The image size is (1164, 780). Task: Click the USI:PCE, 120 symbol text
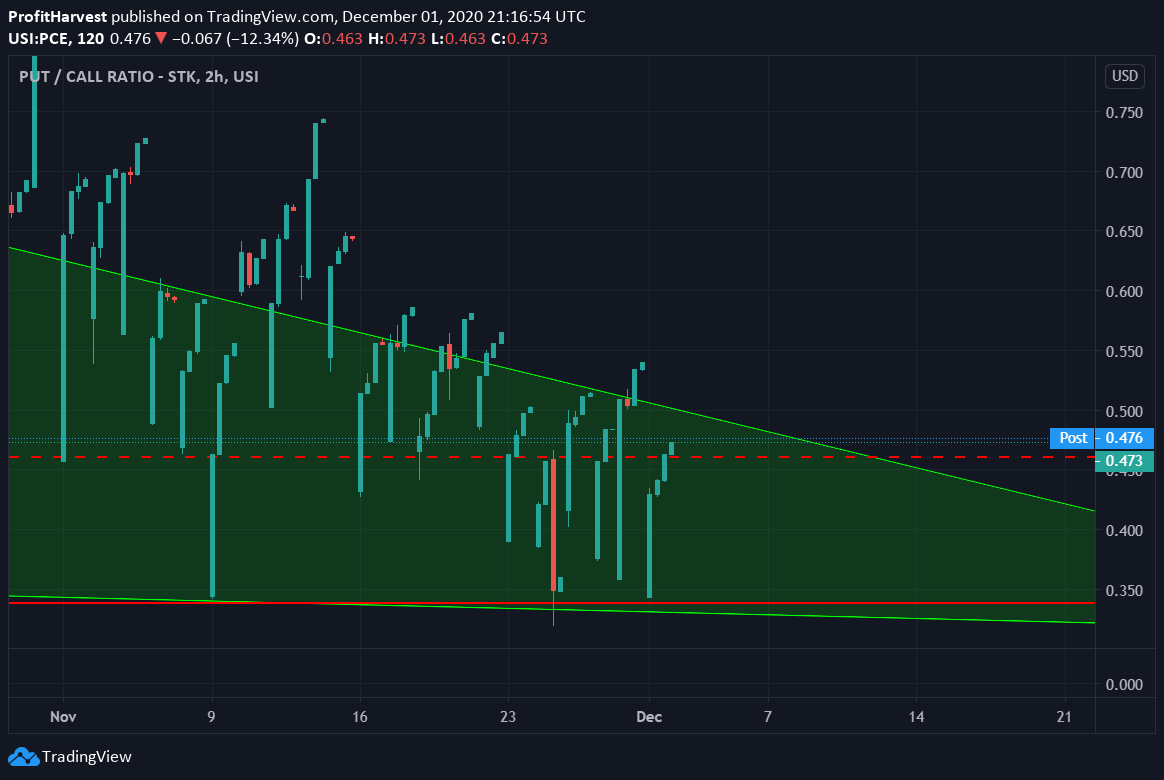56,39
